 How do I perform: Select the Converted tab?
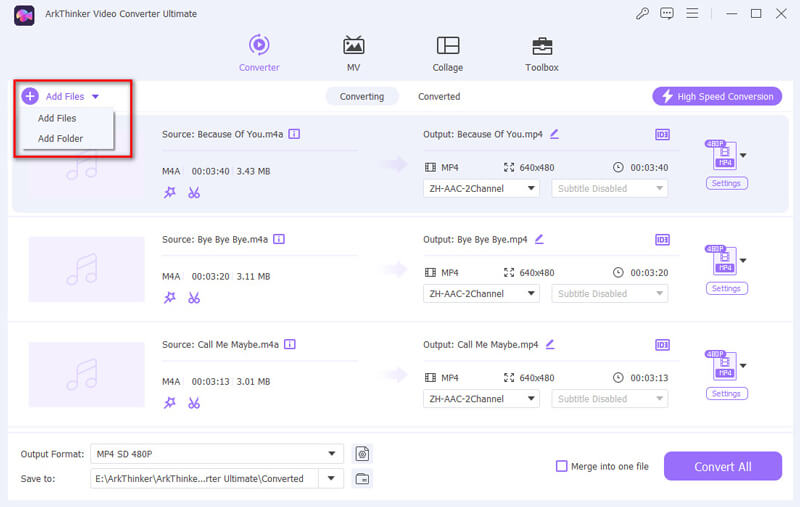tap(439, 96)
